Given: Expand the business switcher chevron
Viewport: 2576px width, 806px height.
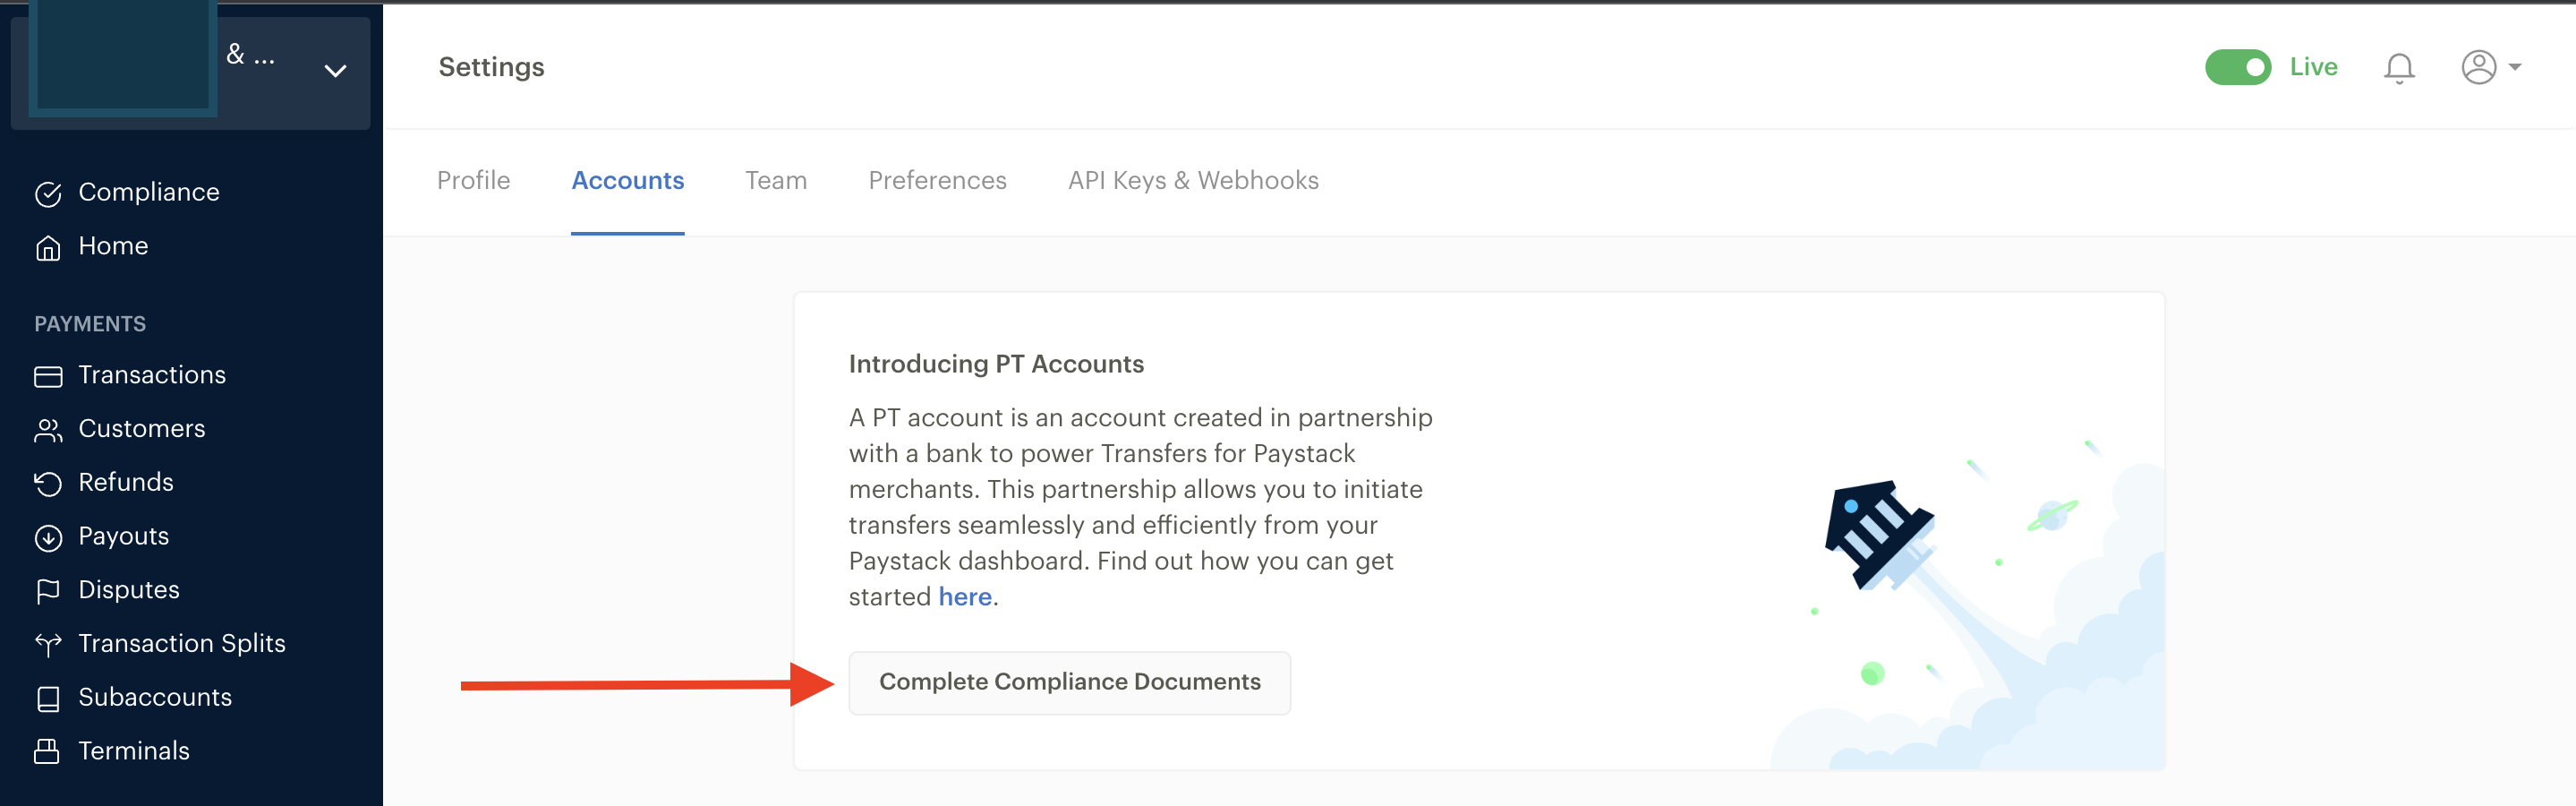Looking at the screenshot, I should (335, 71).
